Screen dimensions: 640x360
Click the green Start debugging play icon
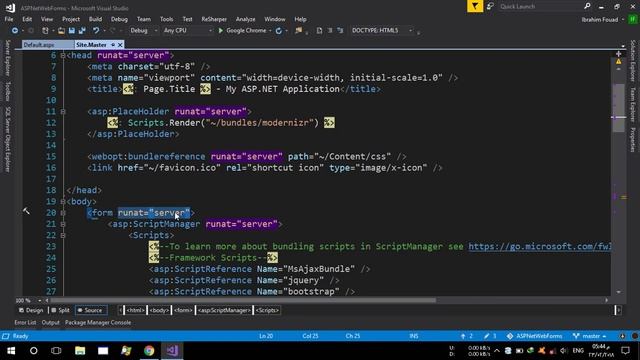(221, 31)
